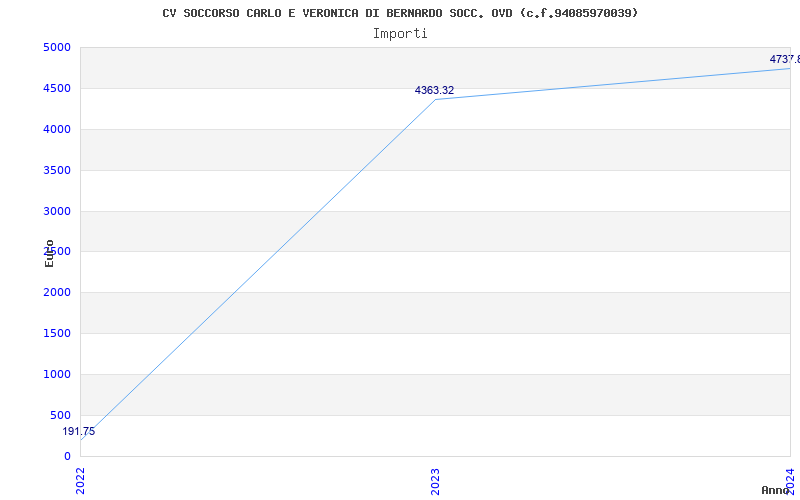Click the 5000 y-axis tick label
The image size is (800, 500).
[57, 47]
